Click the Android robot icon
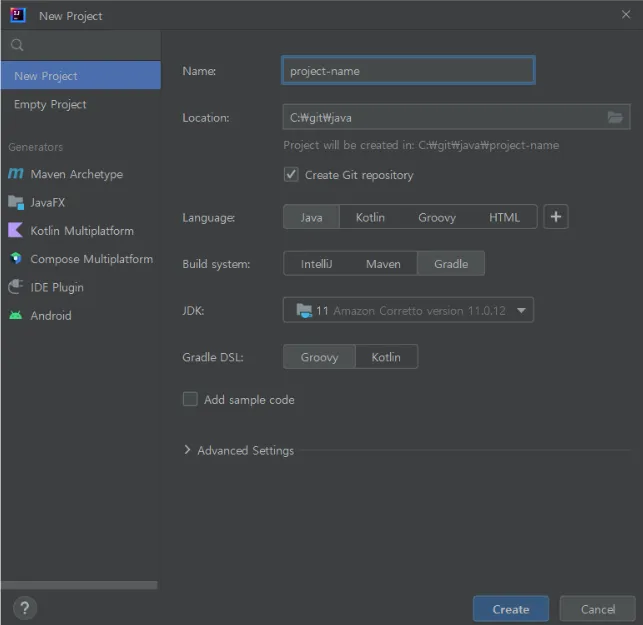The width and height of the screenshot is (643, 625). click(16, 315)
